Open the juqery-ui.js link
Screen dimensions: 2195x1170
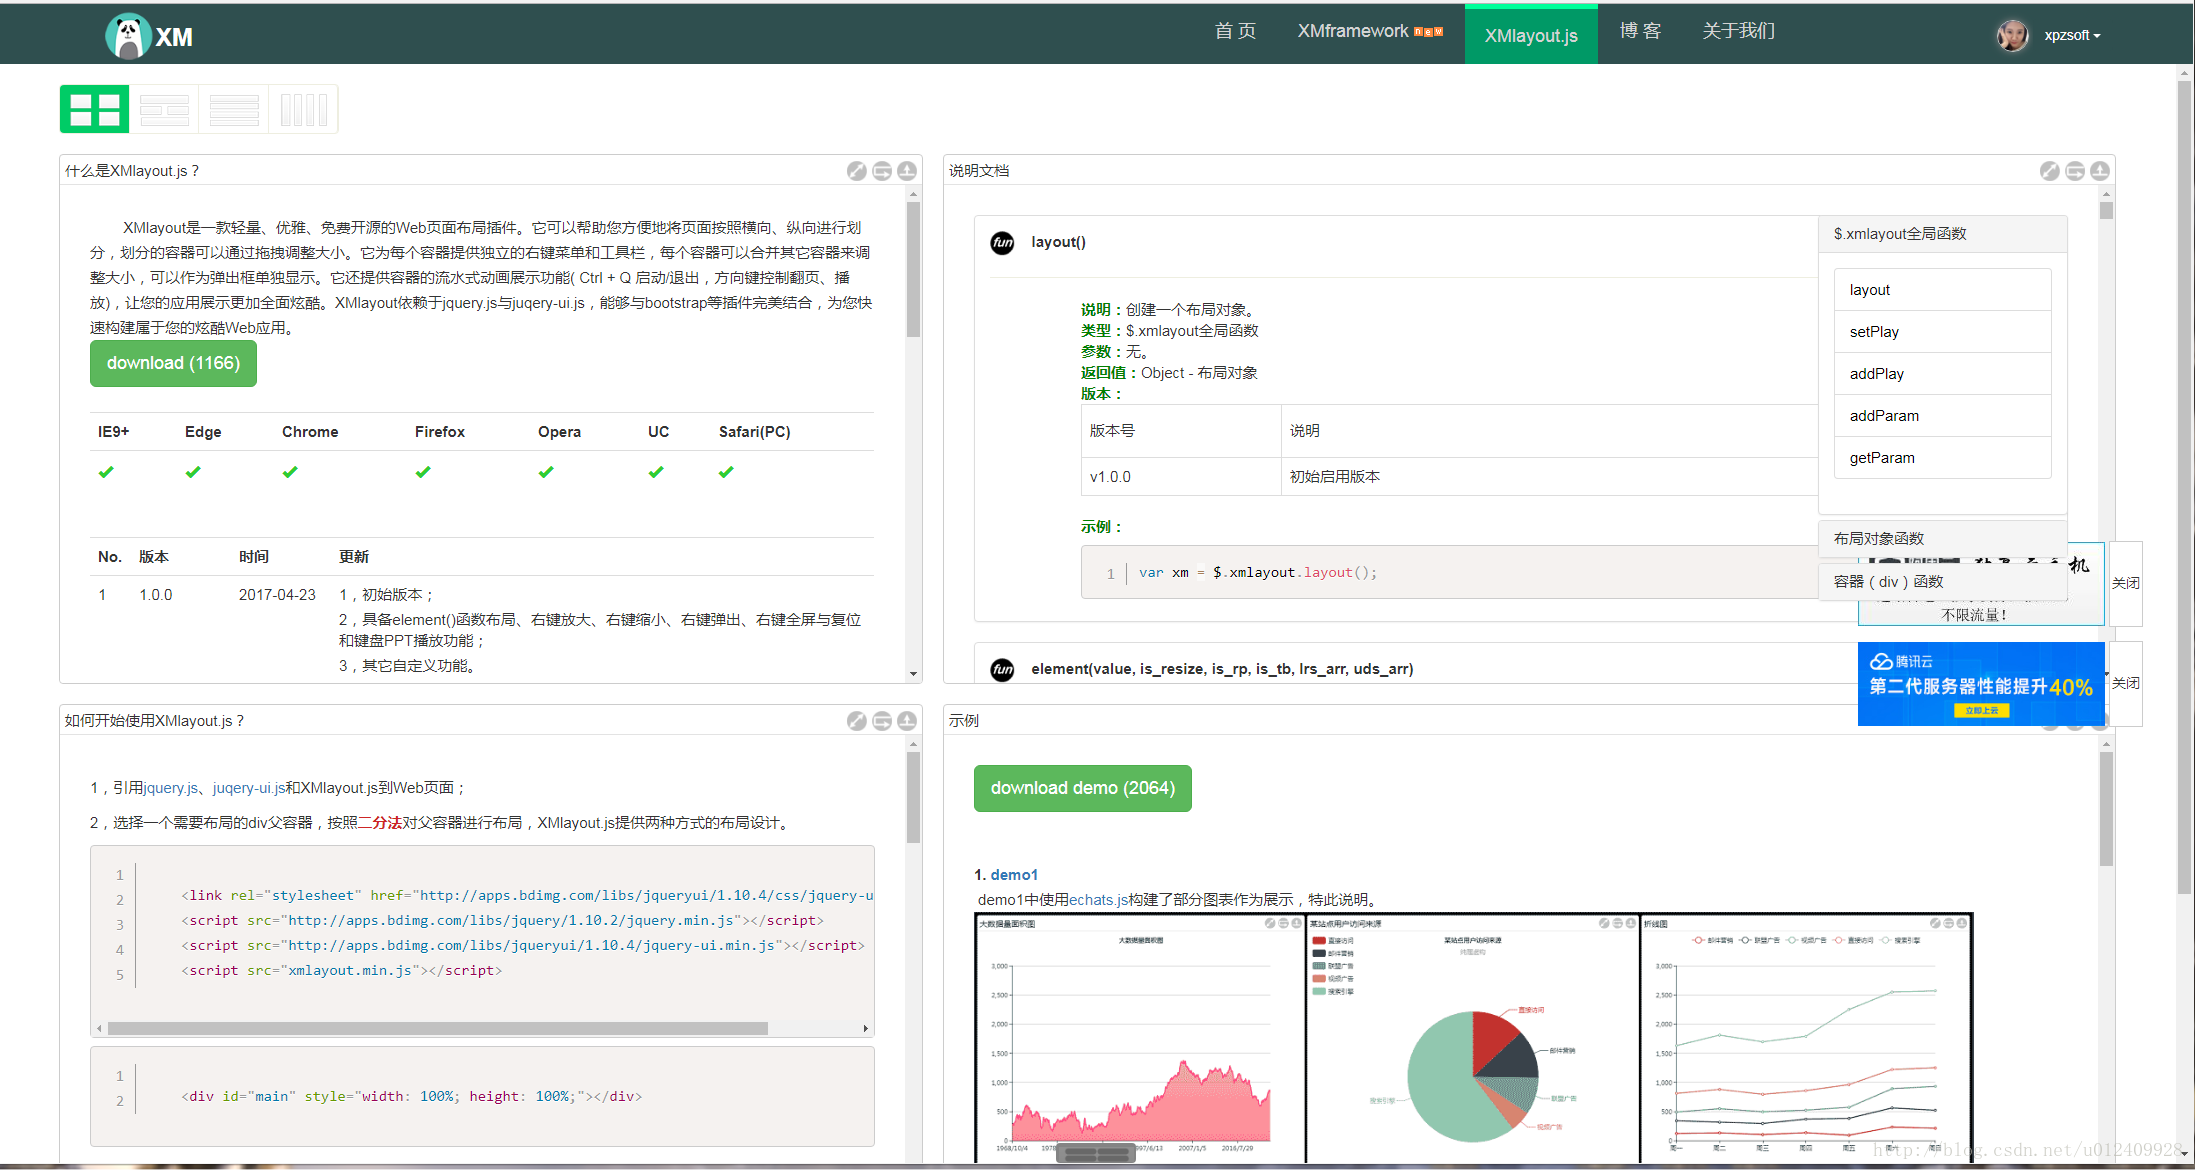(248, 788)
